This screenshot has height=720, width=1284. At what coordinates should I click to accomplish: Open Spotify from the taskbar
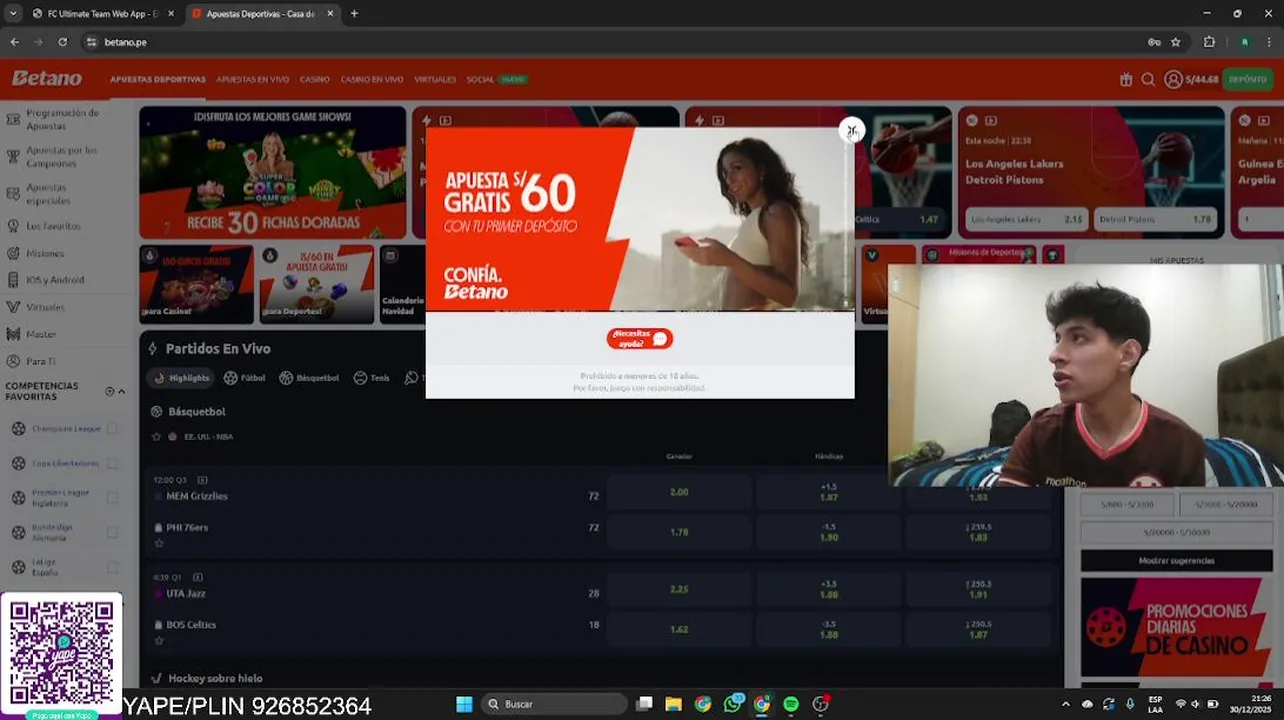click(791, 704)
